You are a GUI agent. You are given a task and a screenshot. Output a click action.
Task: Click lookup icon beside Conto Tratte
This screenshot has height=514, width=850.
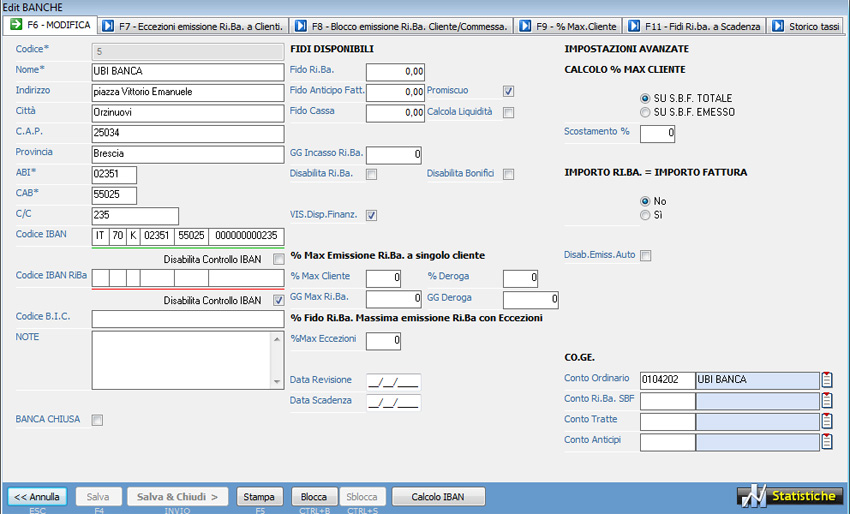pyautogui.click(x=827, y=421)
